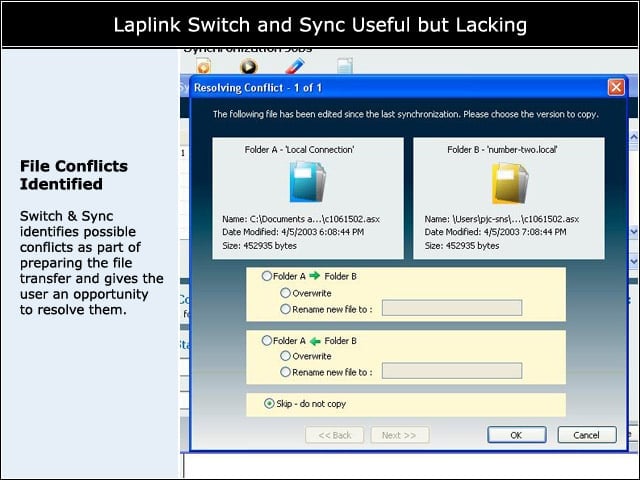The height and width of the screenshot is (480, 640).
Task: Choose Overwrite under Folder A to B
Action: coord(285,293)
